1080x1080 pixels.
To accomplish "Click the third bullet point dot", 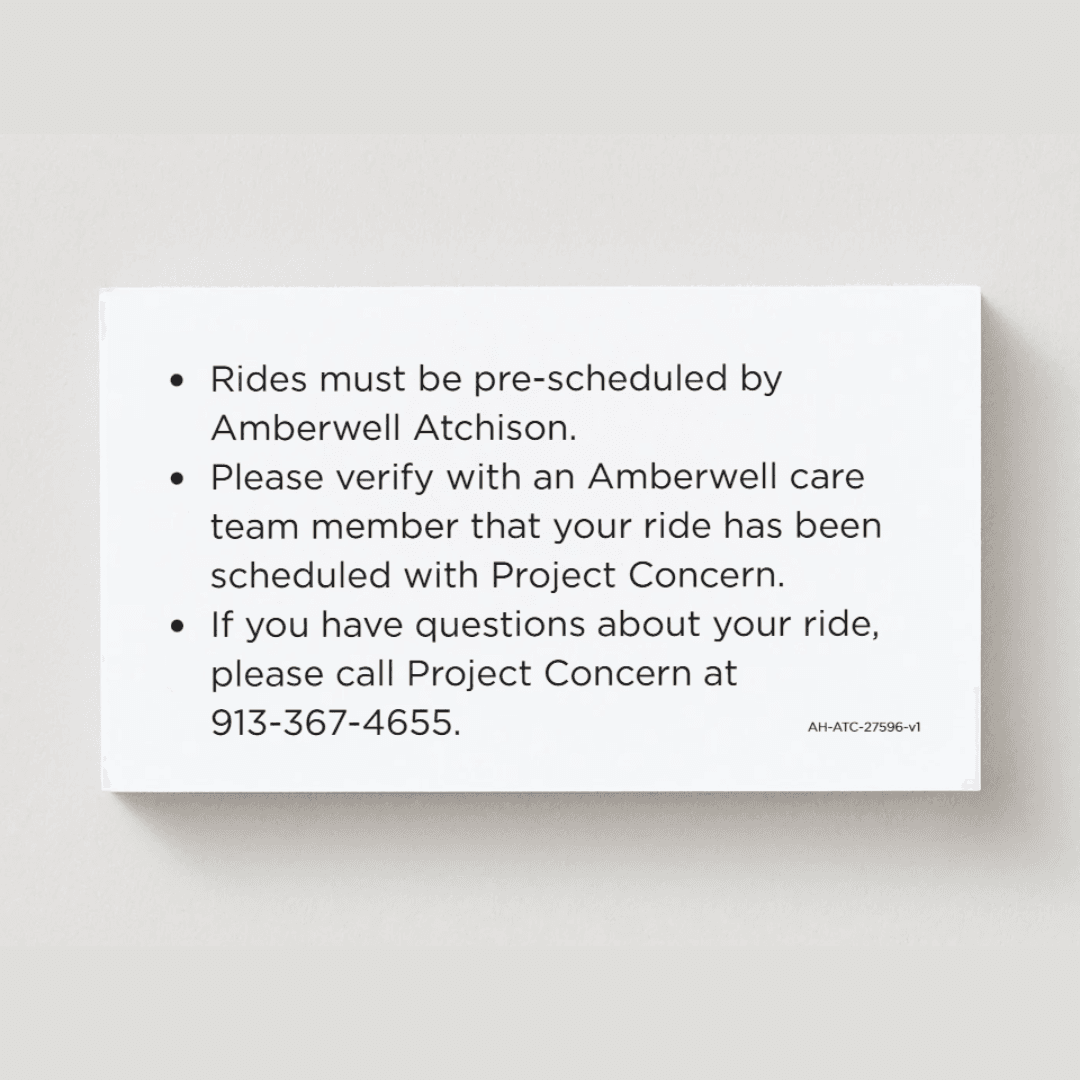I will 178,626.
